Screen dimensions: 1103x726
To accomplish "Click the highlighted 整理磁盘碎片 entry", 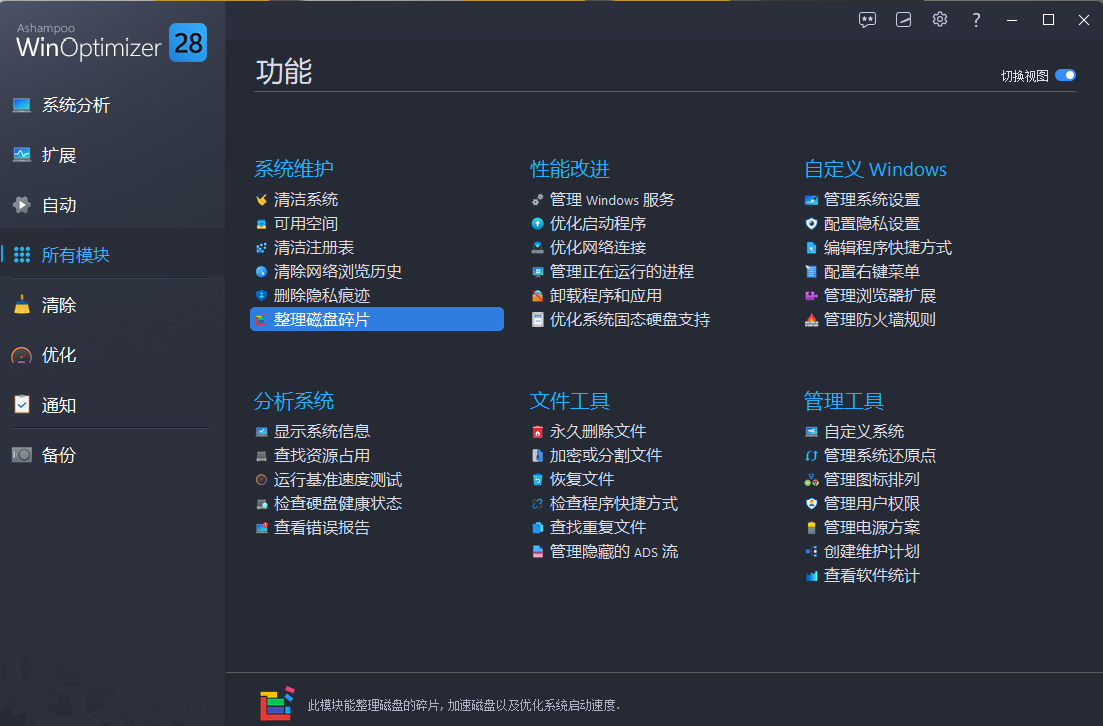I will [322, 318].
